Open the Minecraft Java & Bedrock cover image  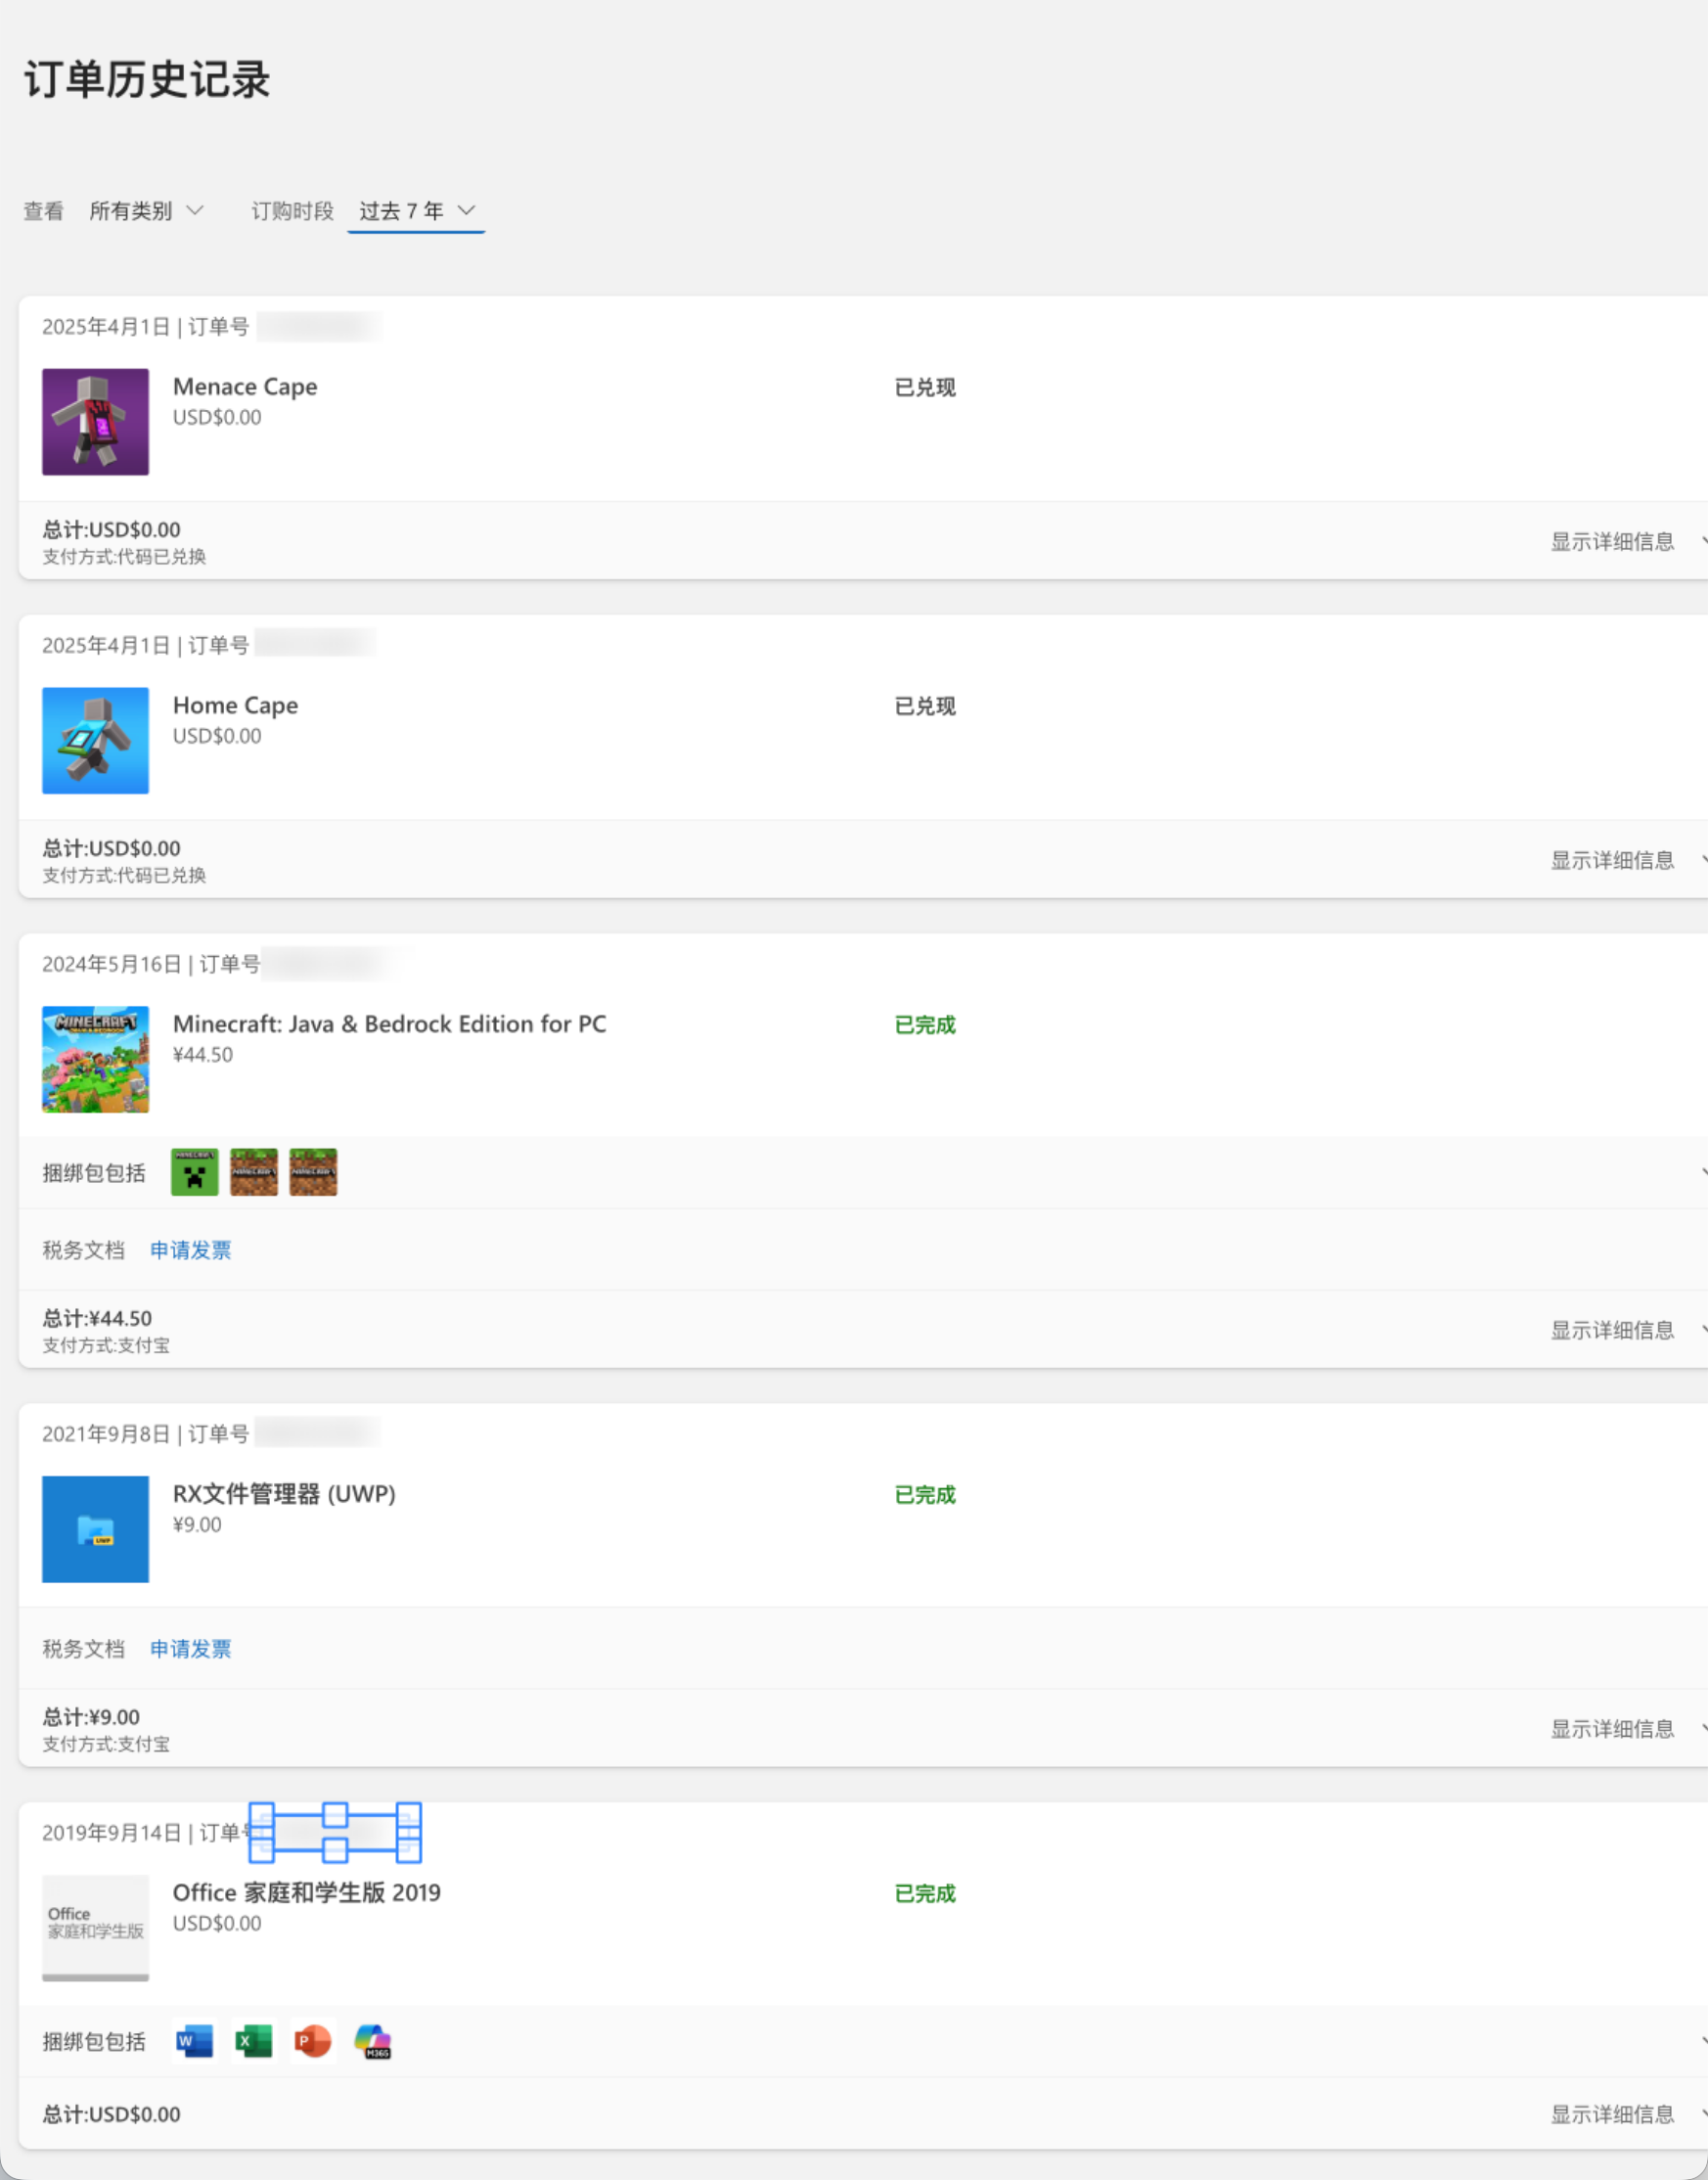click(x=95, y=1059)
